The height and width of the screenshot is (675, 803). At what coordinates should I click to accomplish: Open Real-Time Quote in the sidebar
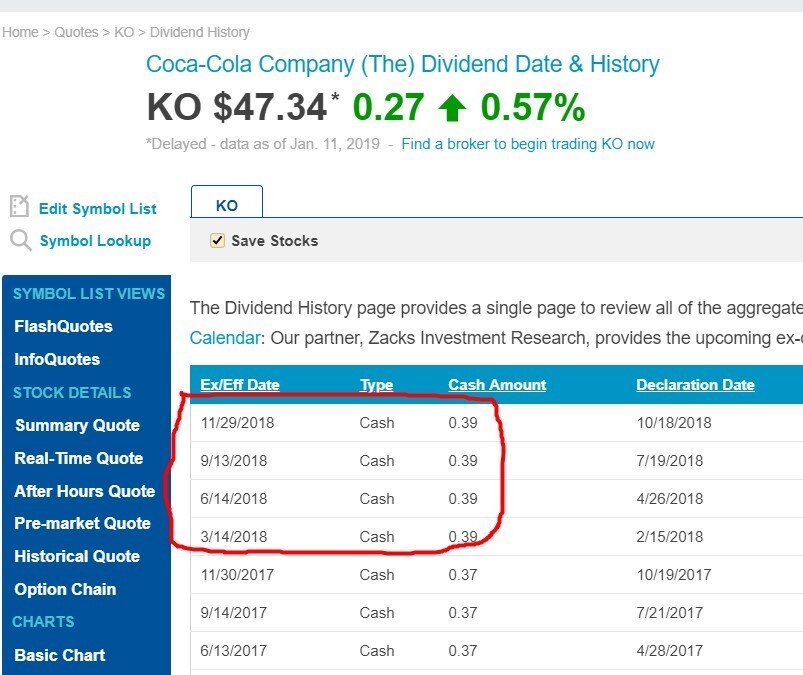(79, 458)
